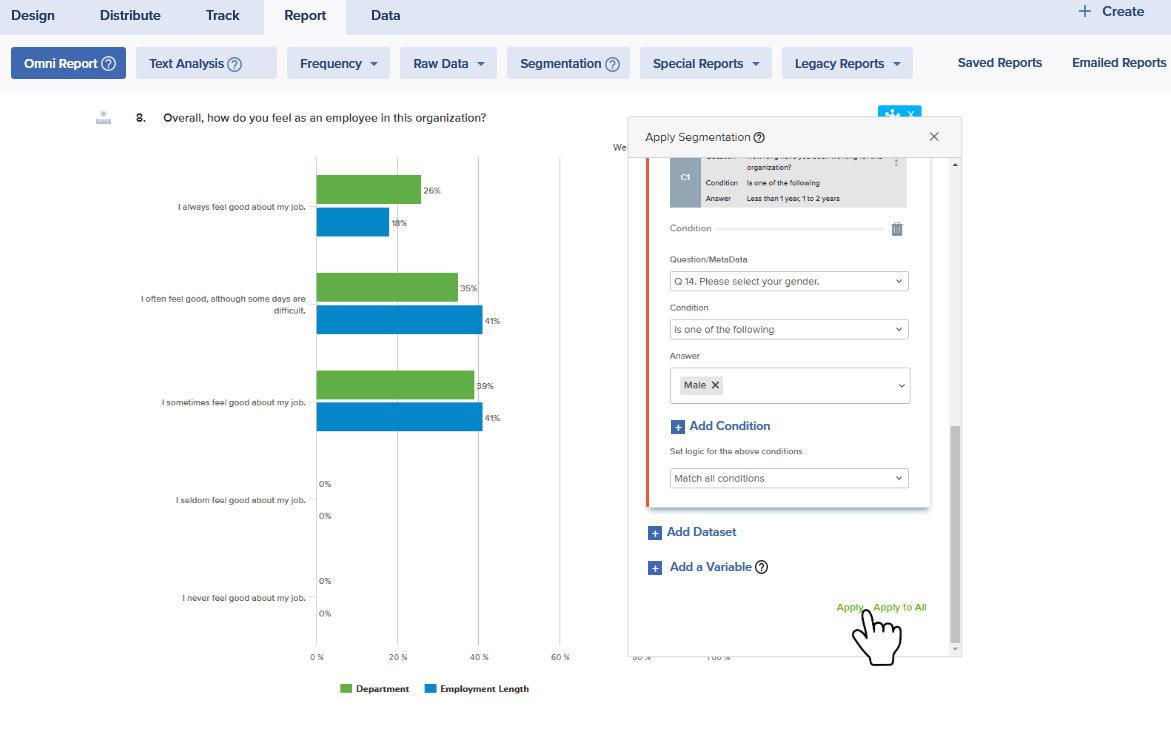Open the Question/MetaData dropdown showing Q 14
This screenshot has height=749, width=1171.
[789, 282]
